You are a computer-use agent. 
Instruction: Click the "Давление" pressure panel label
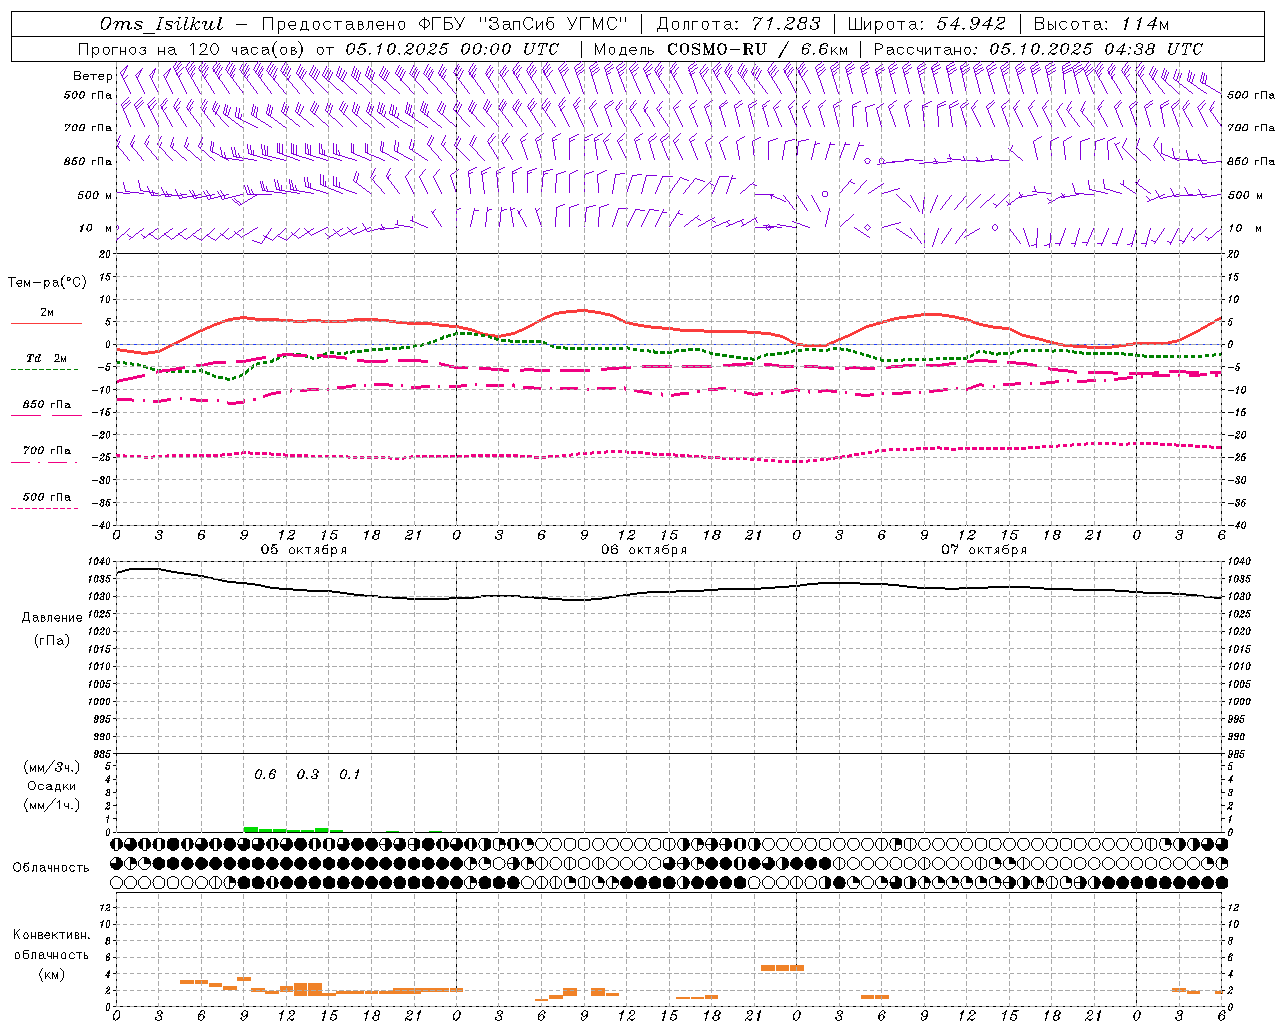[52, 618]
